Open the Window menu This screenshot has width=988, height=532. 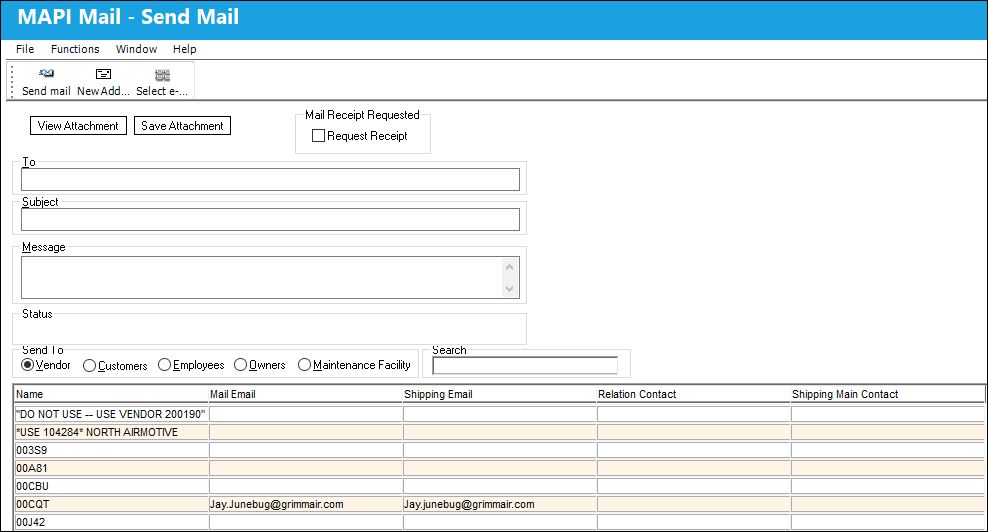tap(136, 49)
